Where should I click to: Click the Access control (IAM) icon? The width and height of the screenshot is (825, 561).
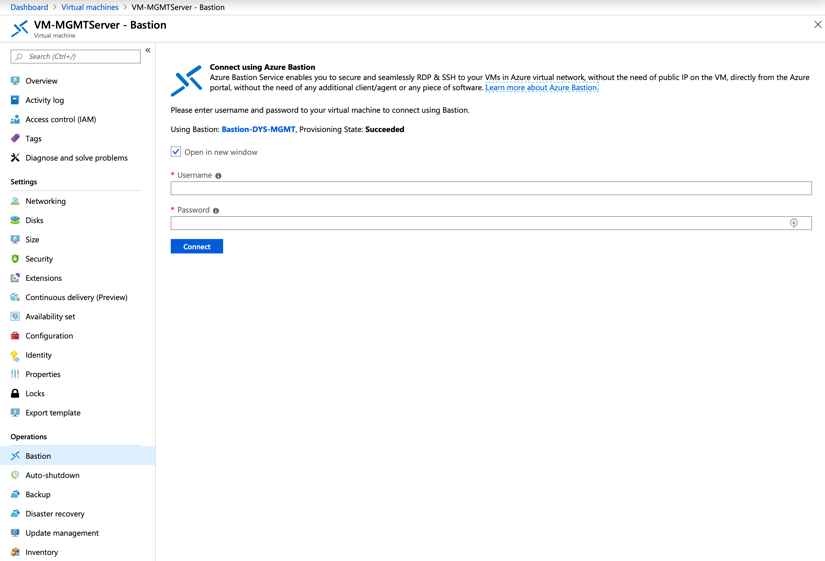click(x=15, y=119)
